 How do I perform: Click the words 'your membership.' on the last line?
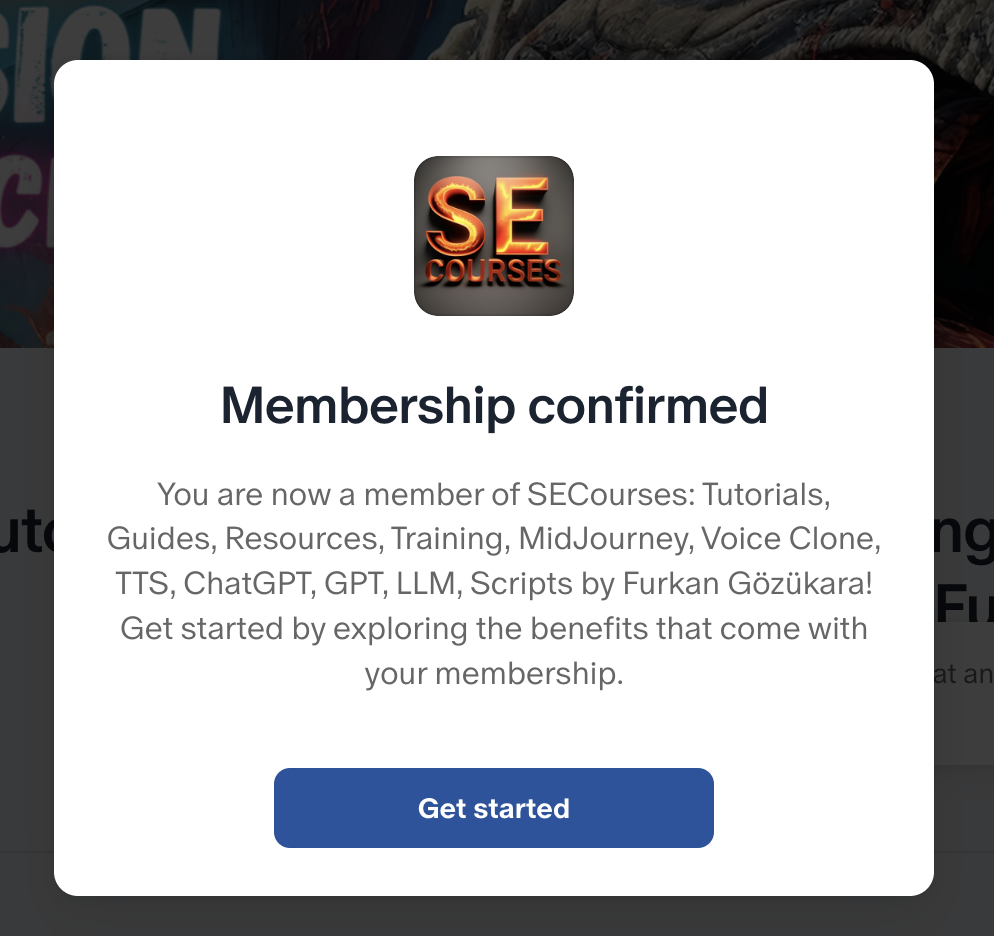point(494,674)
